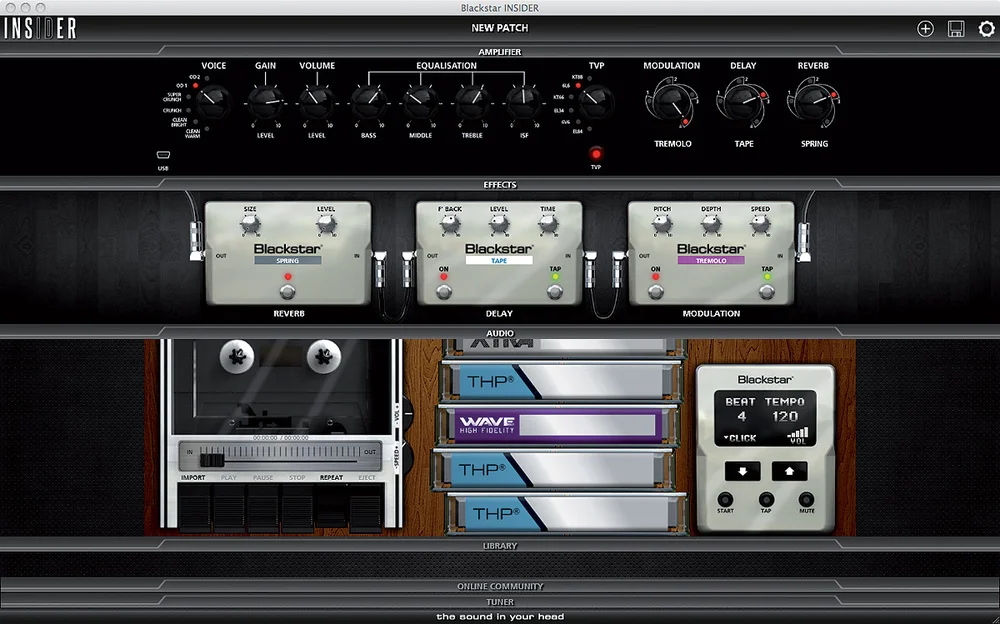Toggle the Spring reverb pedal footswitch
The width and height of the screenshot is (1000, 624).
288,292
